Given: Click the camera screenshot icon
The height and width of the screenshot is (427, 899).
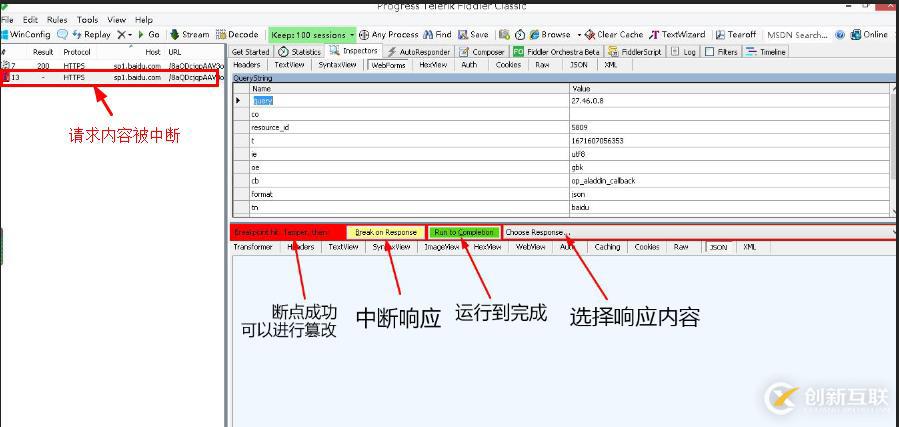Looking at the screenshot, I should click(x=504, y=34).
